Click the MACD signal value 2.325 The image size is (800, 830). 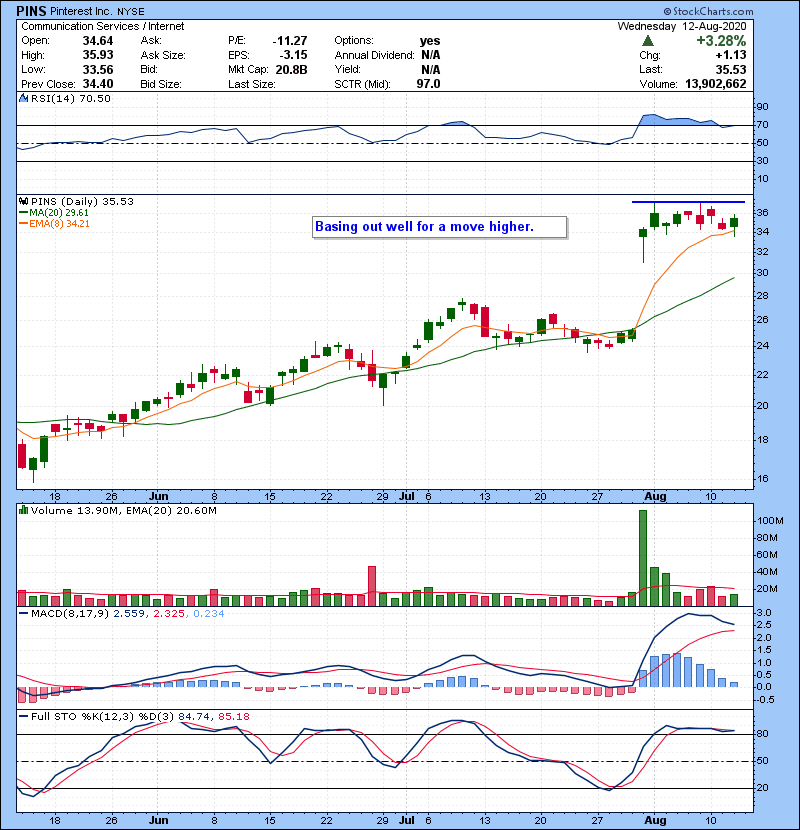(x=169, y=614)
